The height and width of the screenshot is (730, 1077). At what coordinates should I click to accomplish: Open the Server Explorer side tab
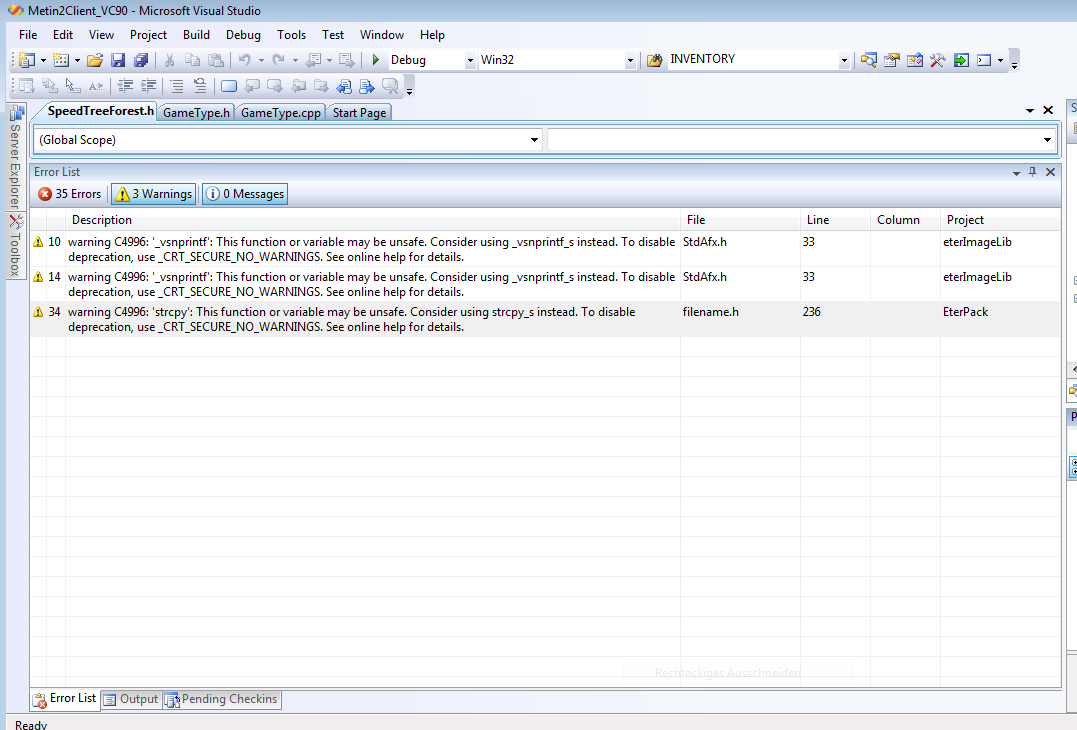click(15, 159)
